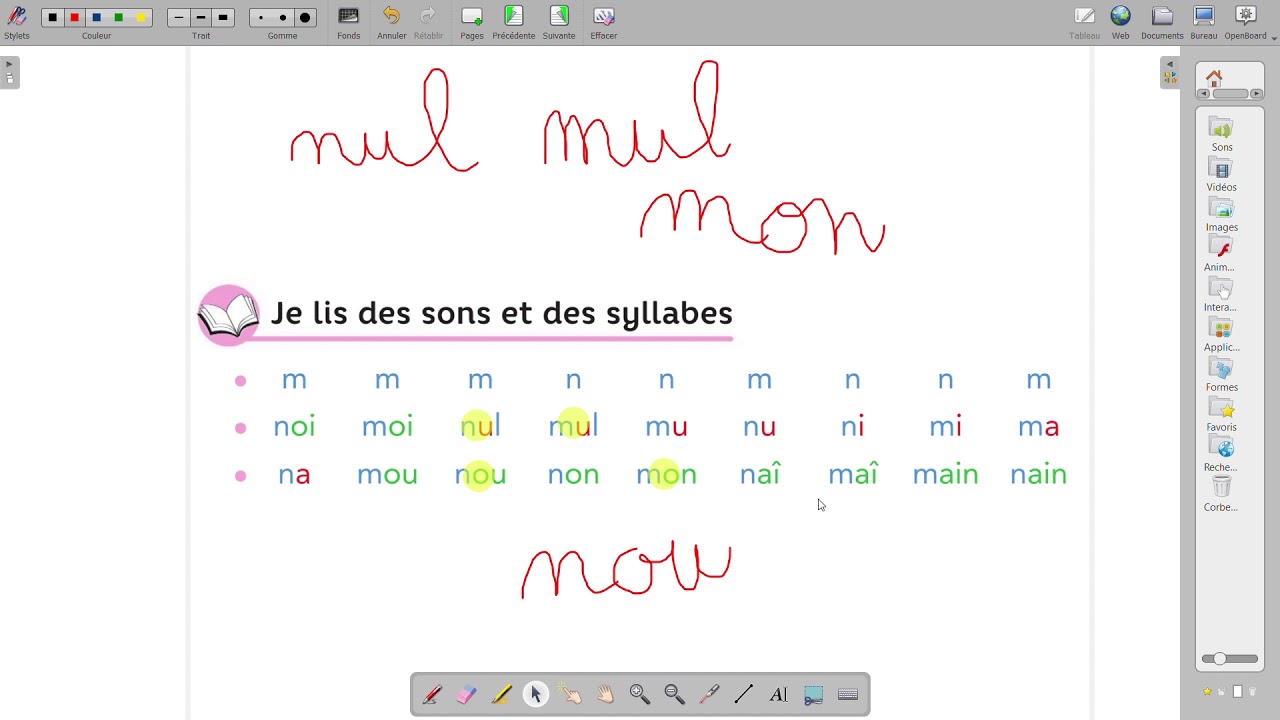Select the blue pen color
The height and width of the screenshot is (720, 1280).
(96, 18)
